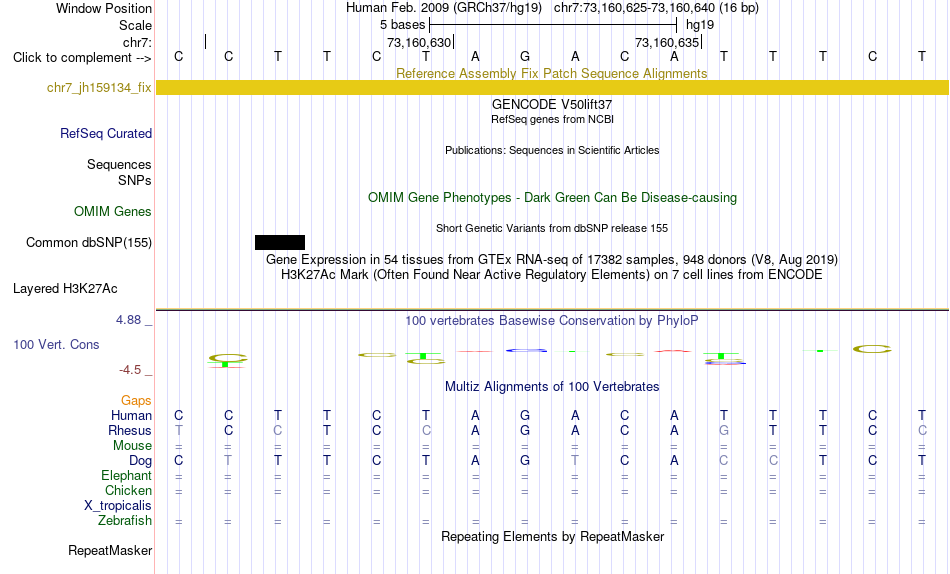Screen dimensions: 950x574
Task: Click the 4.88 PhyloP upper scale value
Action: [x=128, y=319]
